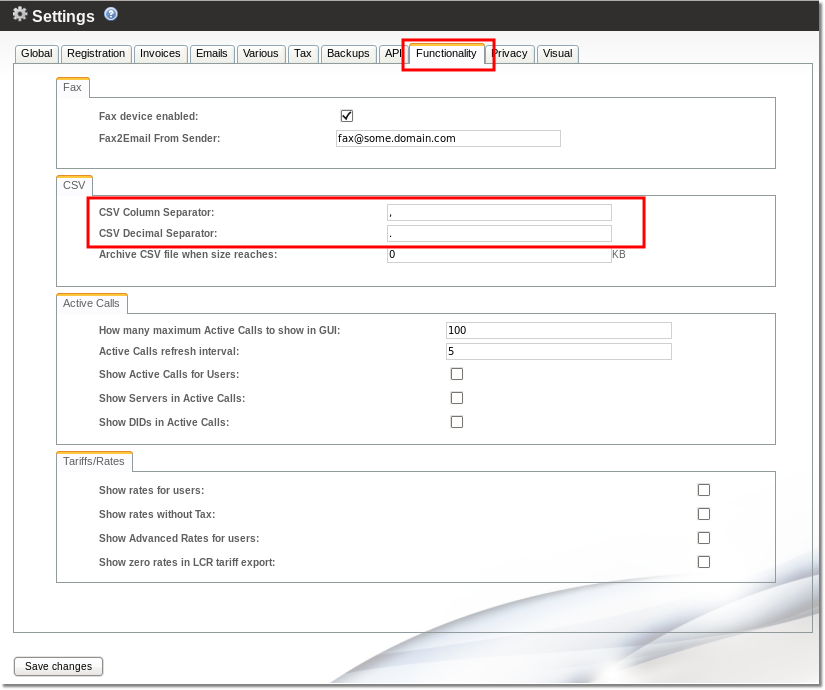Click the Archive CSV file size field
Viewport: 825px width, 690px height.
[x=499, y=255]
